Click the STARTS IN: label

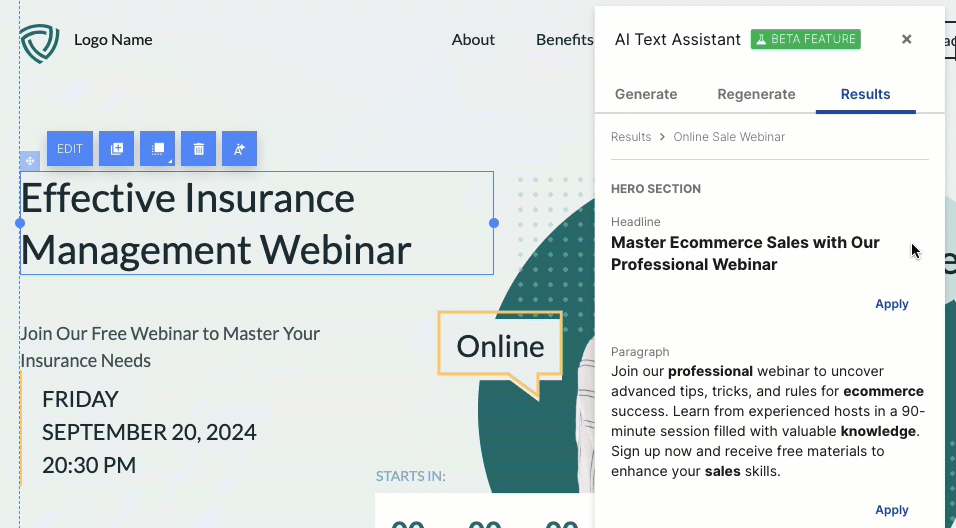tap(410, 476)
